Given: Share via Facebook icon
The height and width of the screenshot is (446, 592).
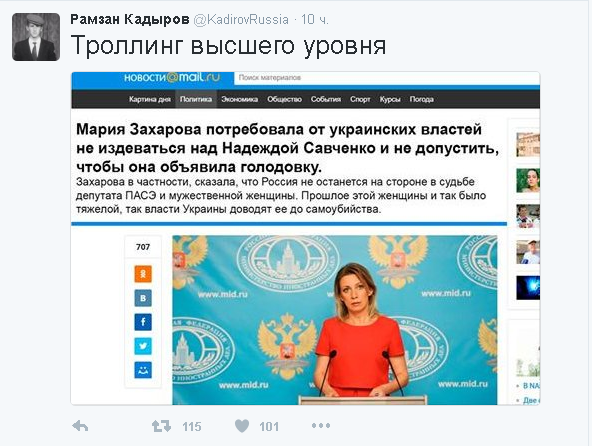Looking at the screenshot, I should point(143,322).
